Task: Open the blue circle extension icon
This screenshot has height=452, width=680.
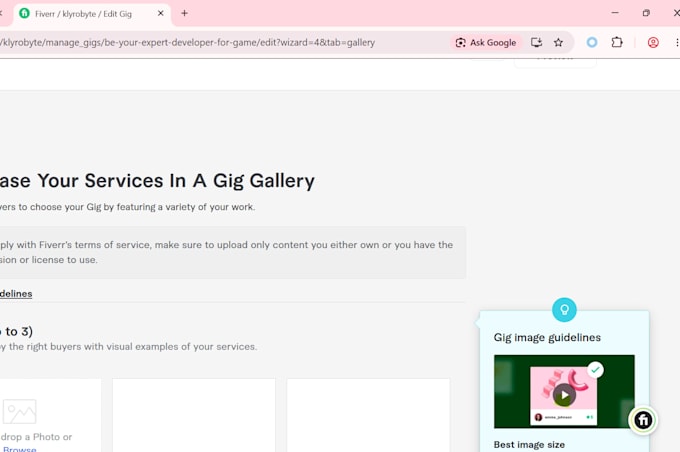Action: [592, 42]
